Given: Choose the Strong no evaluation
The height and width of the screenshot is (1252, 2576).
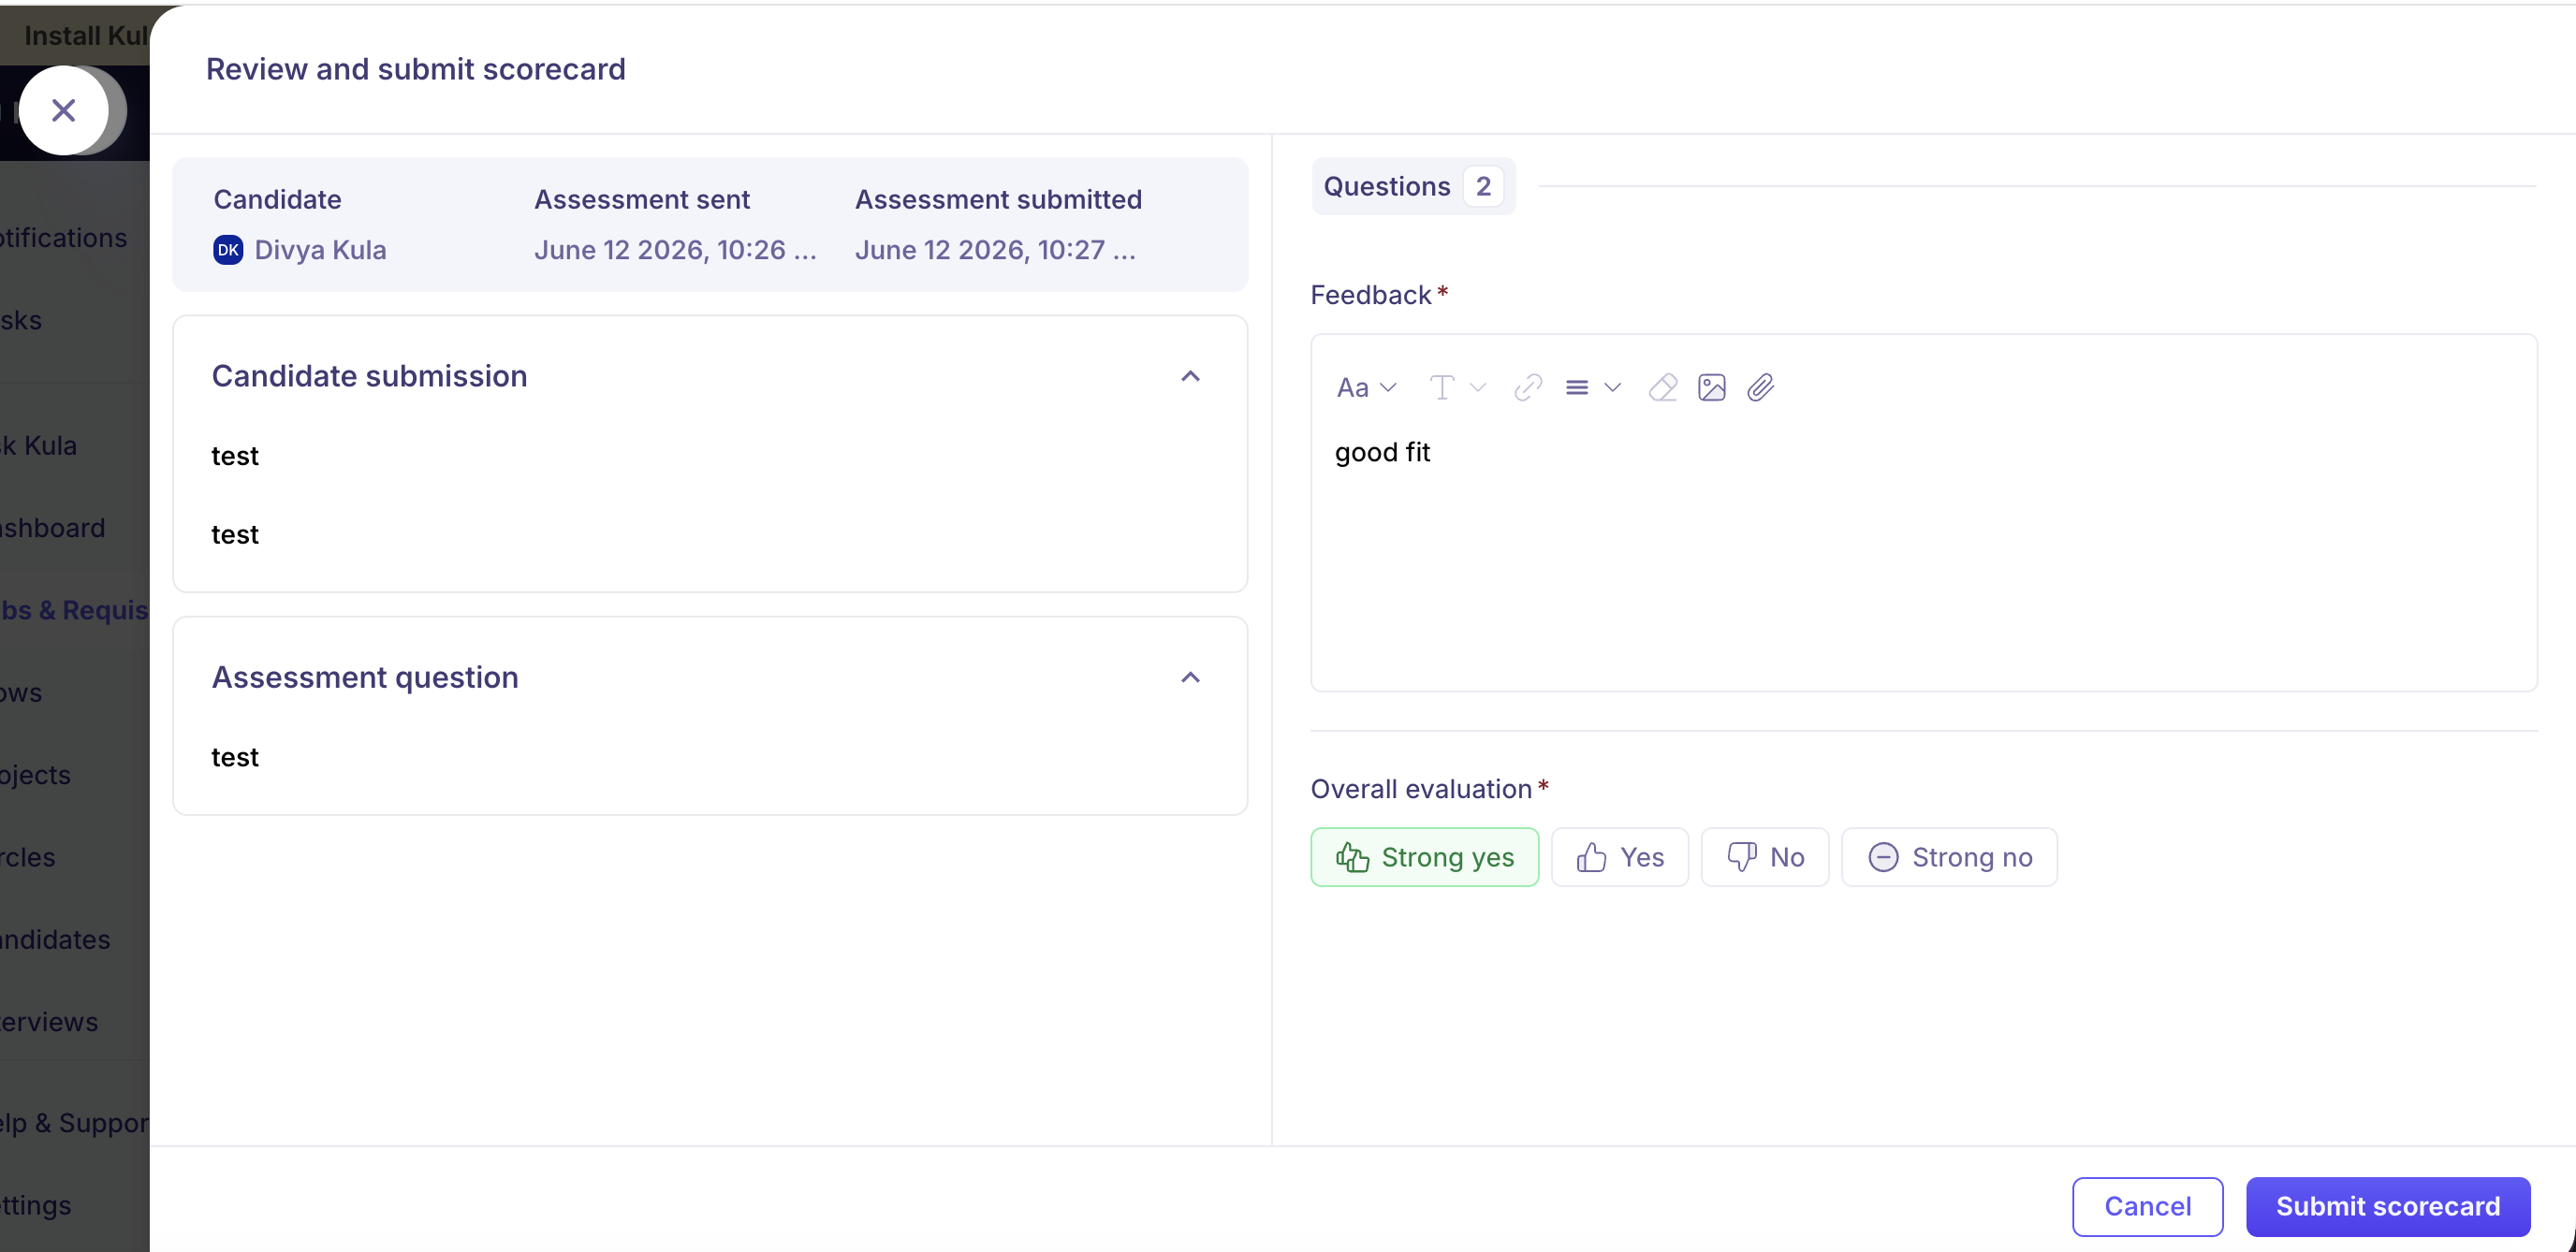Looking at the screenshot, I should tap(1949, 857).
